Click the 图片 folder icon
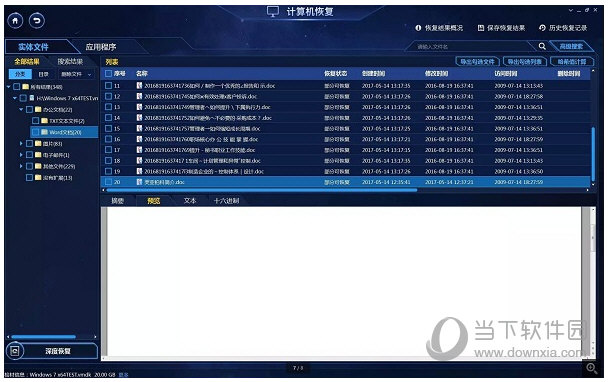This screenshot has width=611, height=382. [38, 143]
